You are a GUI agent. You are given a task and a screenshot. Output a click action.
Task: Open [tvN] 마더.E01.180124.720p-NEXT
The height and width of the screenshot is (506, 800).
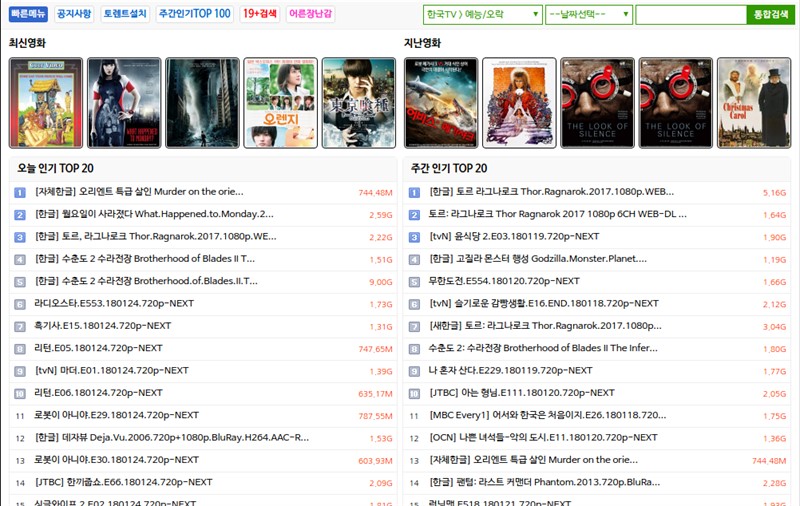(112, 371)
